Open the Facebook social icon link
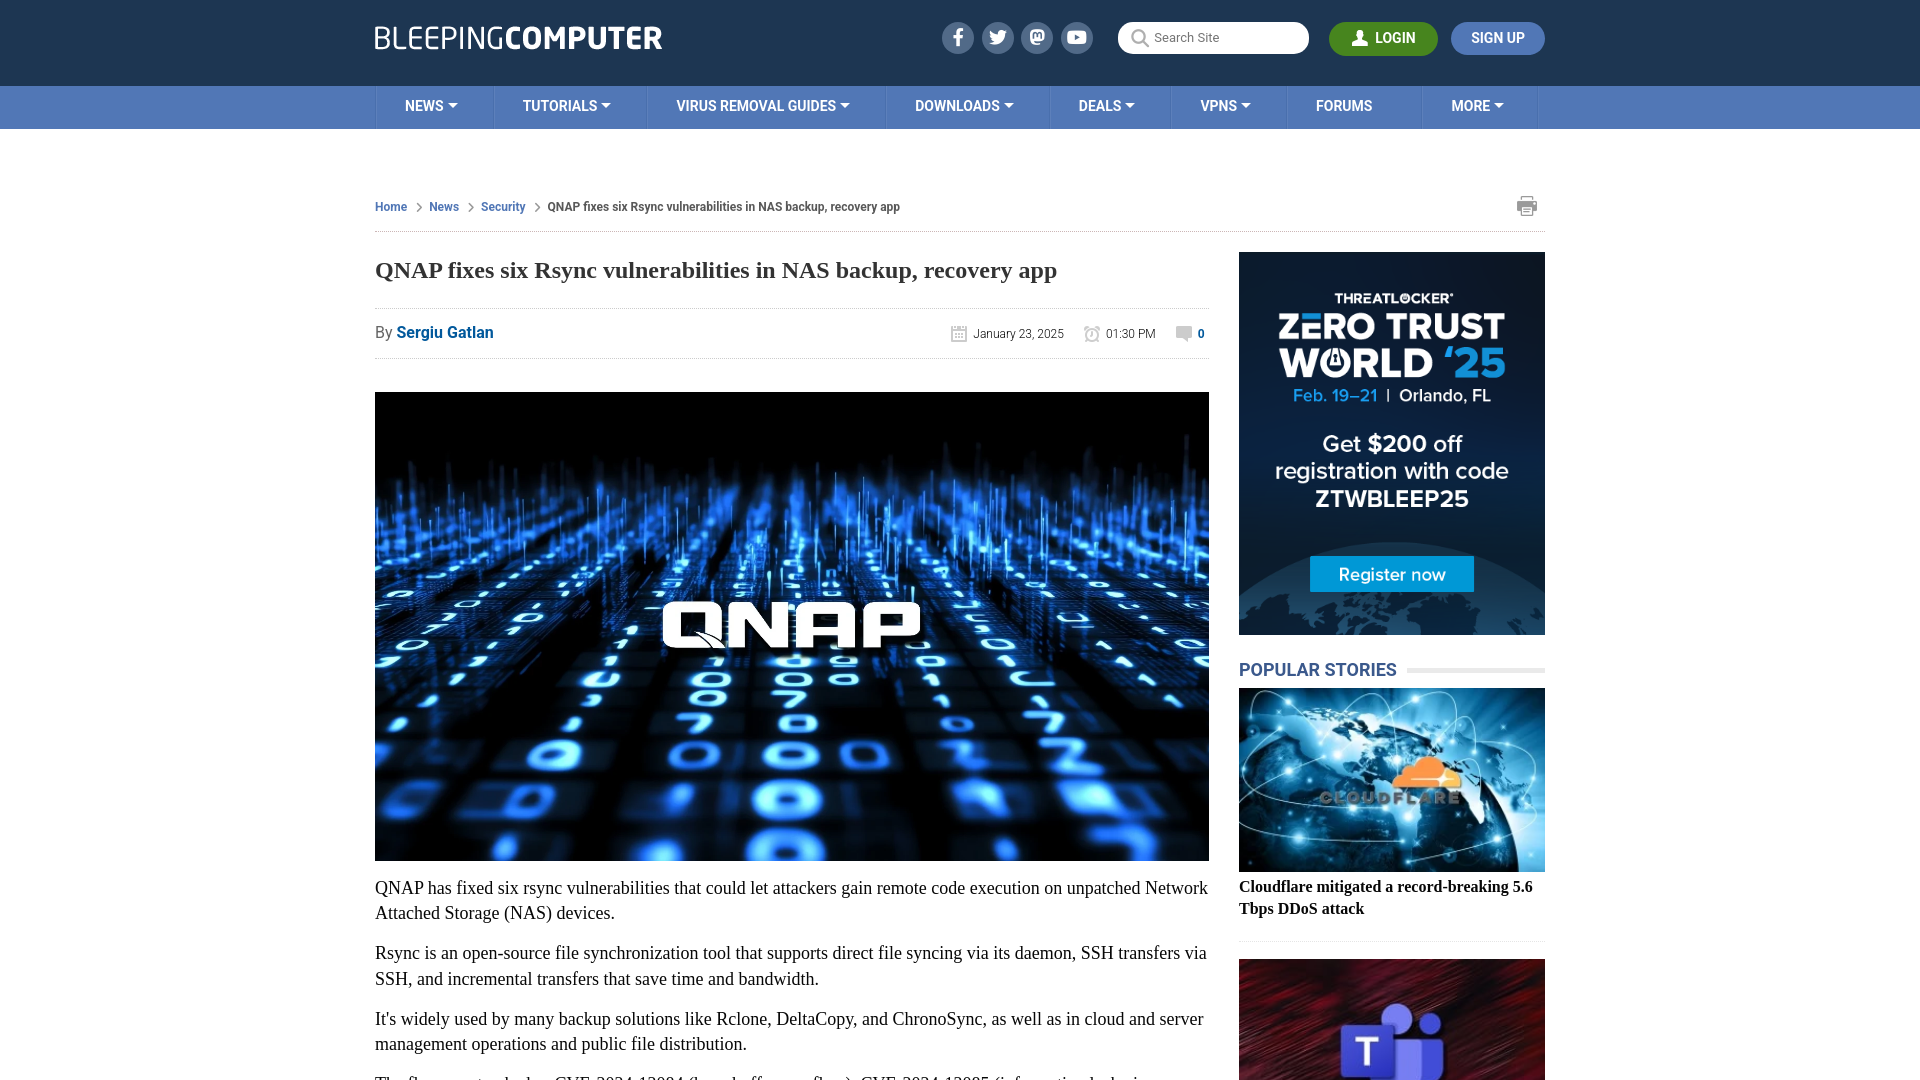Image resolution: width=1920 pixels, height=1080 pixels. tap(957, 37)
